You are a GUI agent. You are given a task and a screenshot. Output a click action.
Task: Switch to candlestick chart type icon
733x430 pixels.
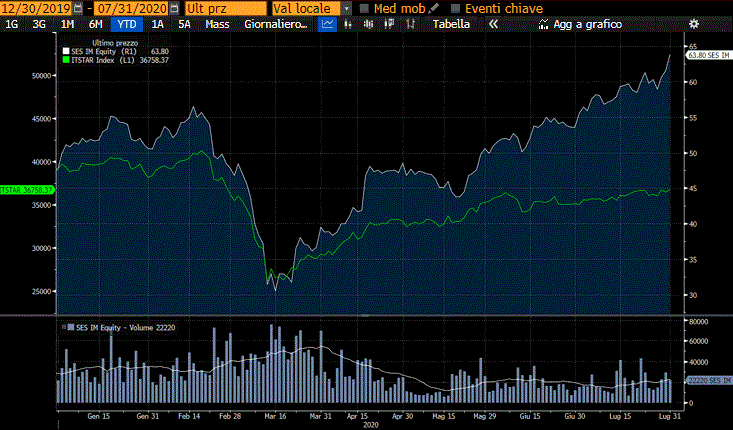368,24
